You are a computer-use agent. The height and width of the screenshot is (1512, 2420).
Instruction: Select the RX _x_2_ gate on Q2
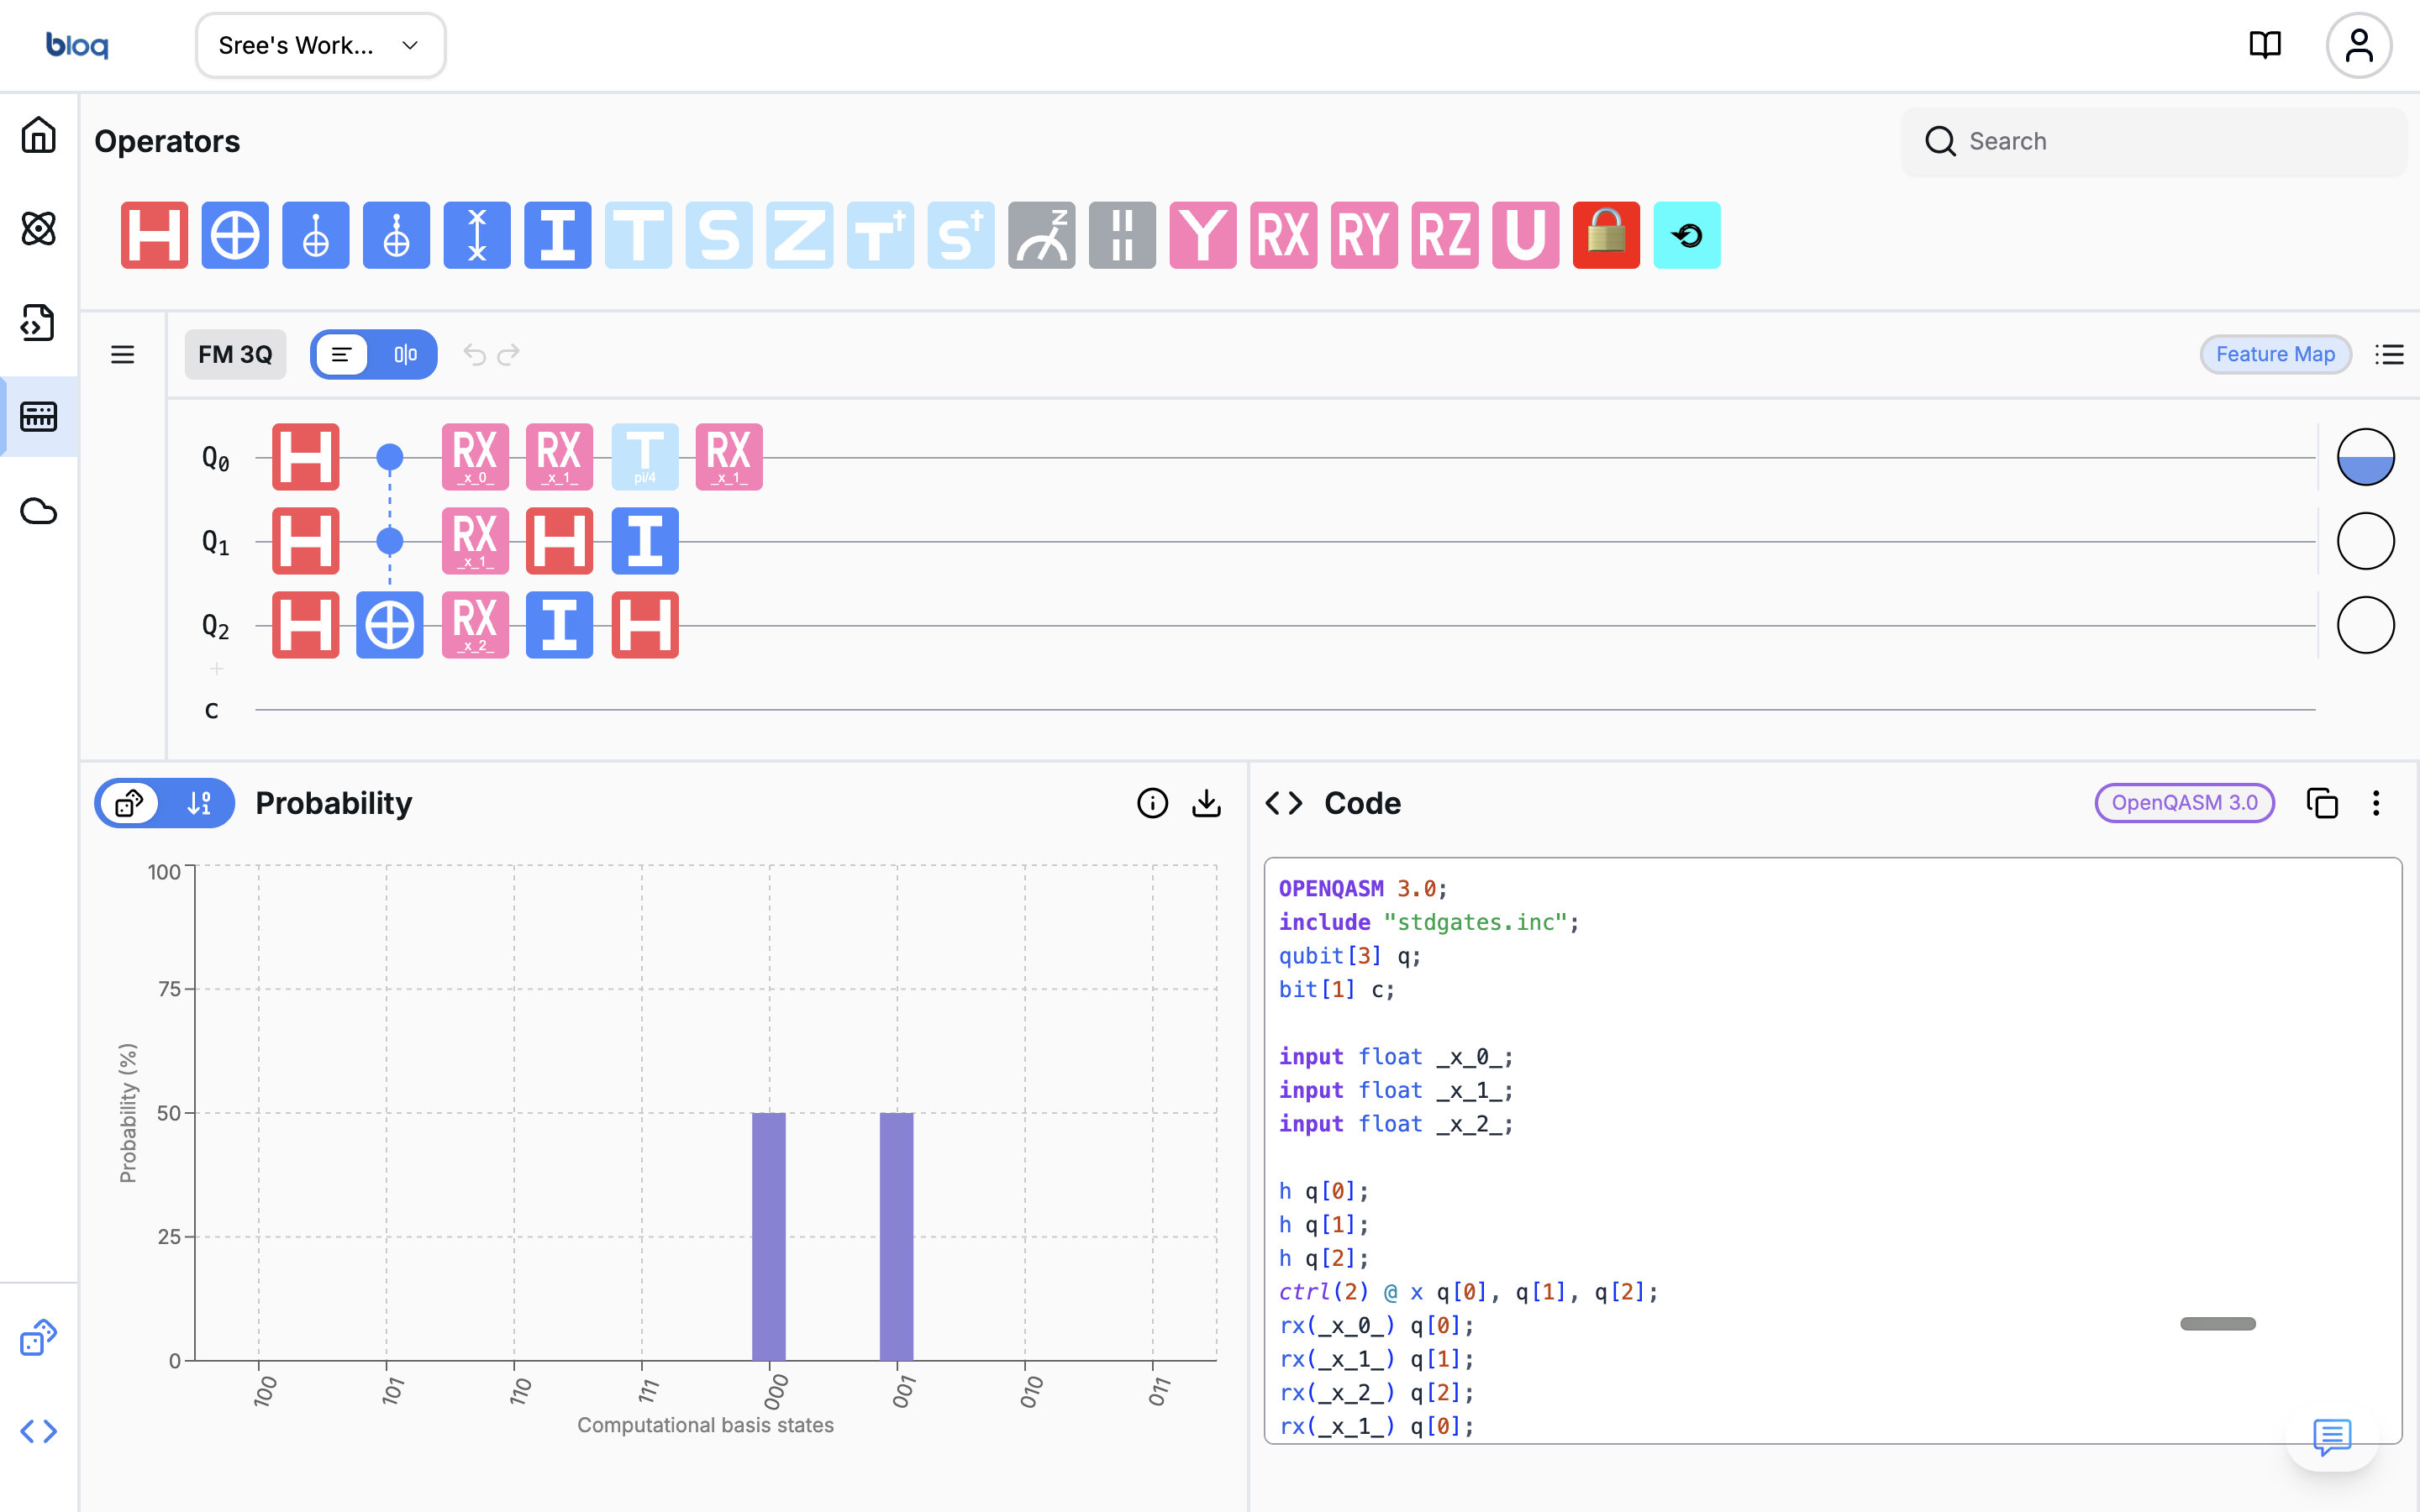(x=475, y=625)
